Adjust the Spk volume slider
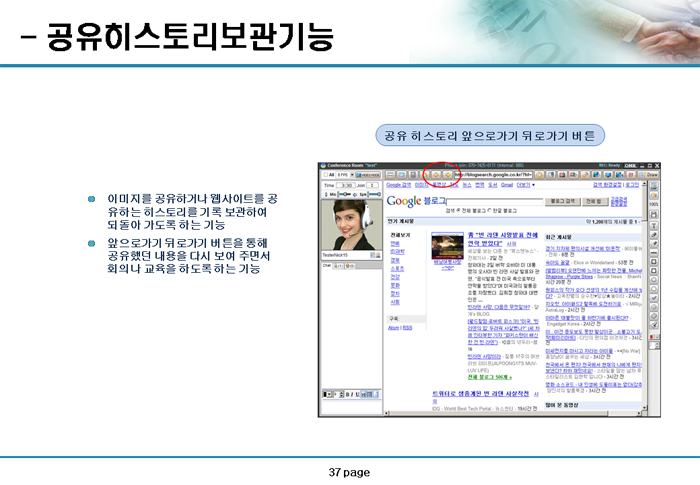 tap(374, 194)
